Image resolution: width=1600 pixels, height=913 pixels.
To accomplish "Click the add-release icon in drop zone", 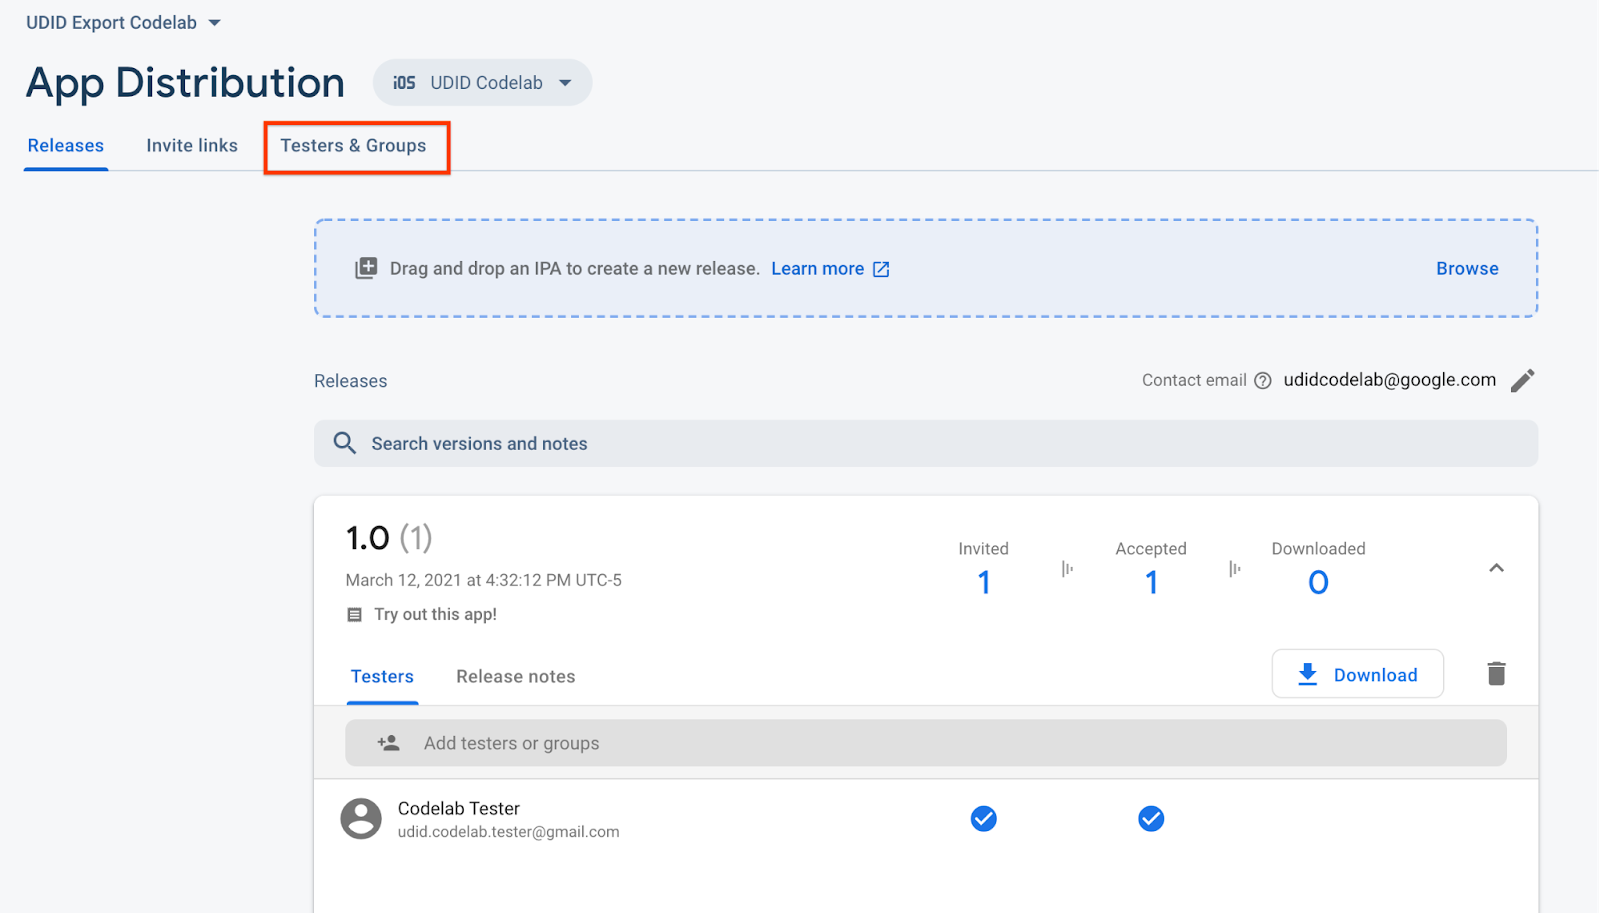I will tap(366, 268).
